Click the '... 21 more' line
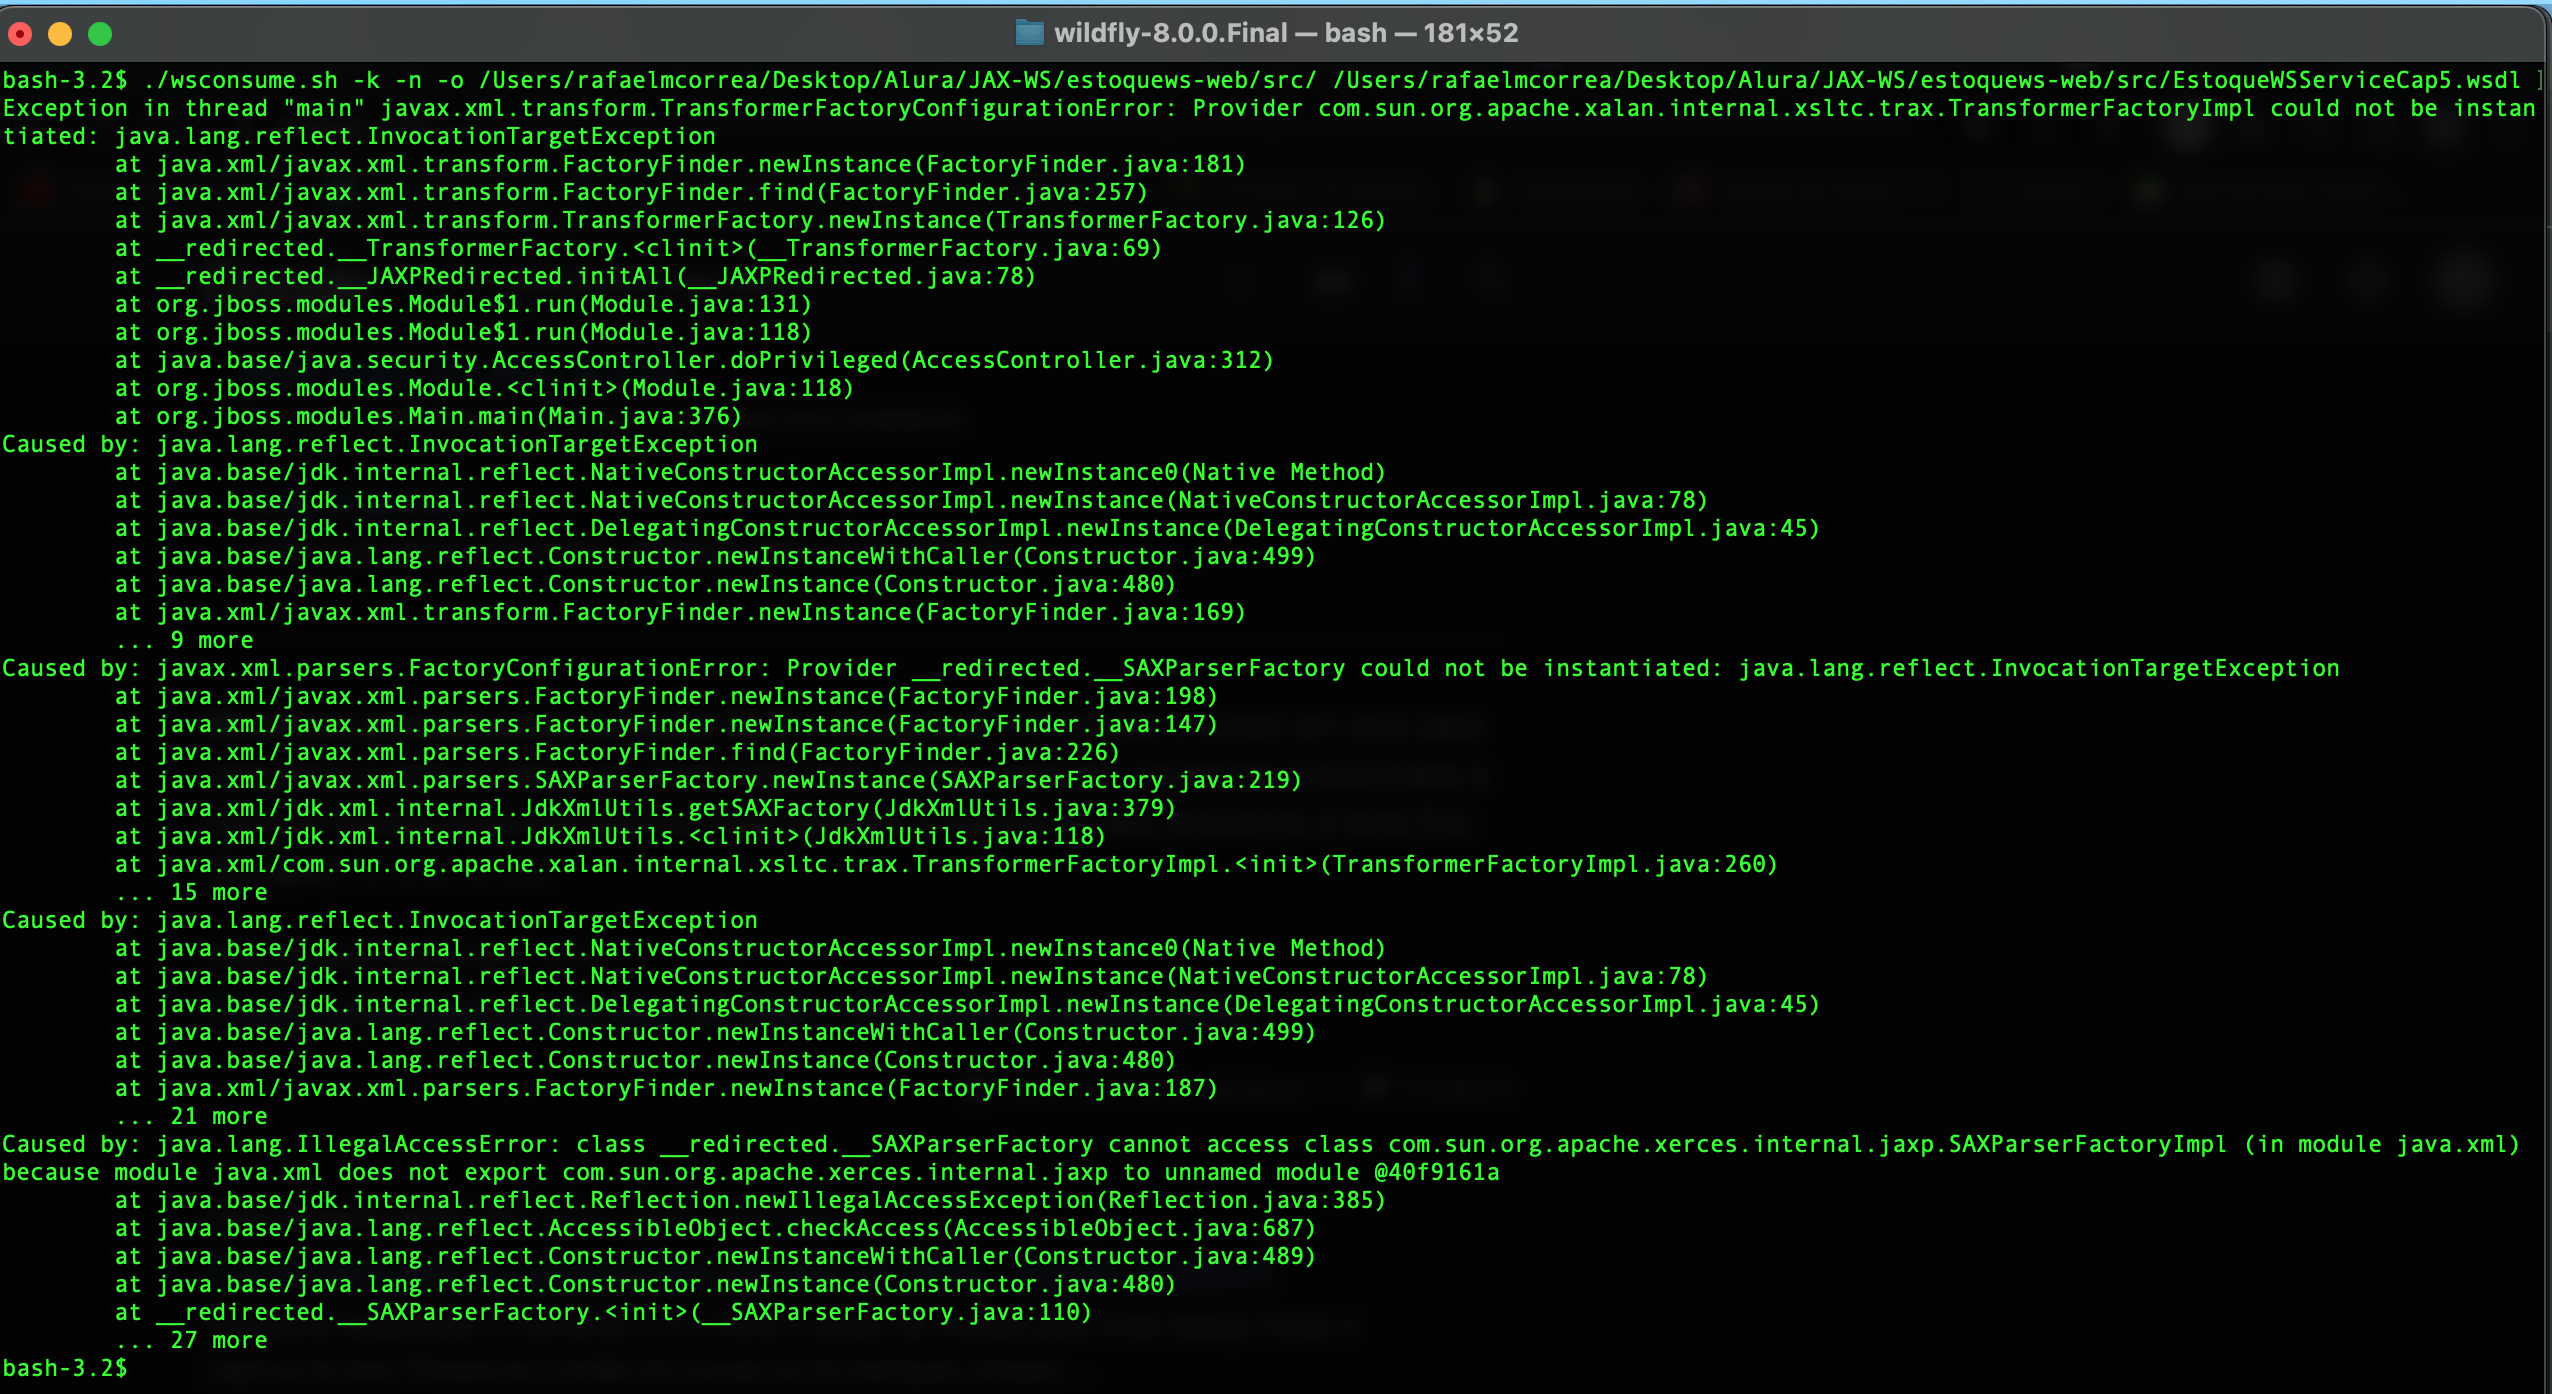Viewport: 2552px width, 1394px height. click(x=191, y=1116)
